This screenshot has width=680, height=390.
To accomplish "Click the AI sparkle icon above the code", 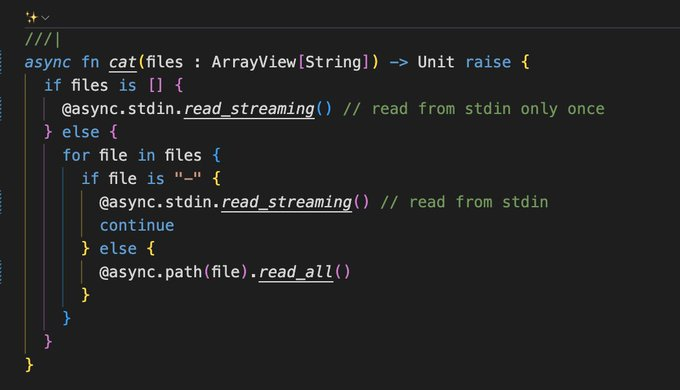I will pyautogui.click(x=32, y=17).
